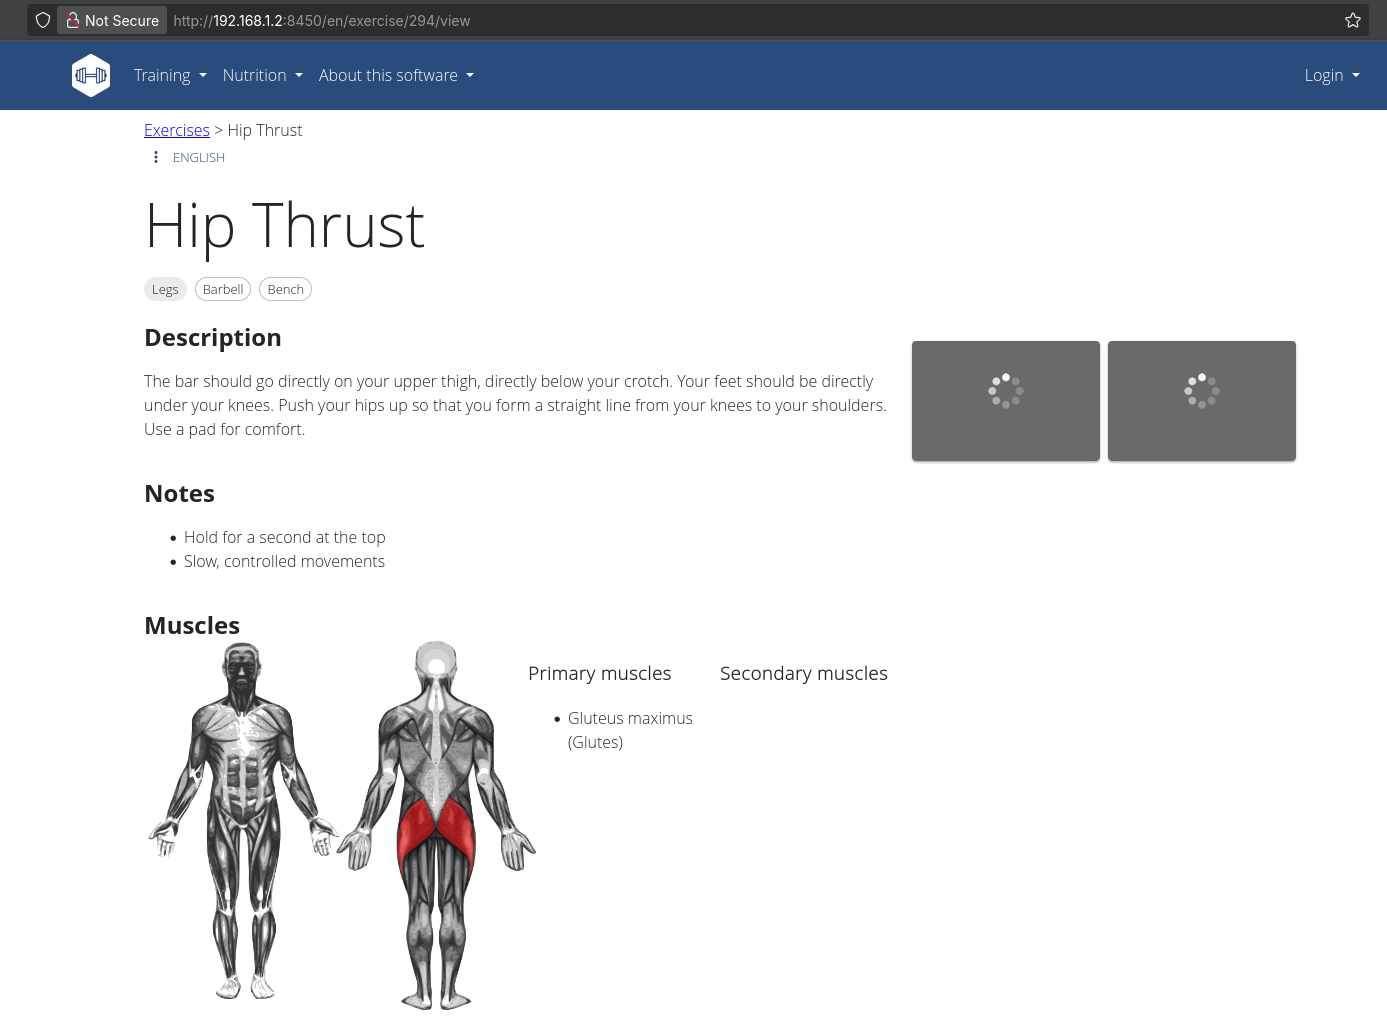
Task: Expand the Nutrition dropdown menu
Action: coord(262,75)
